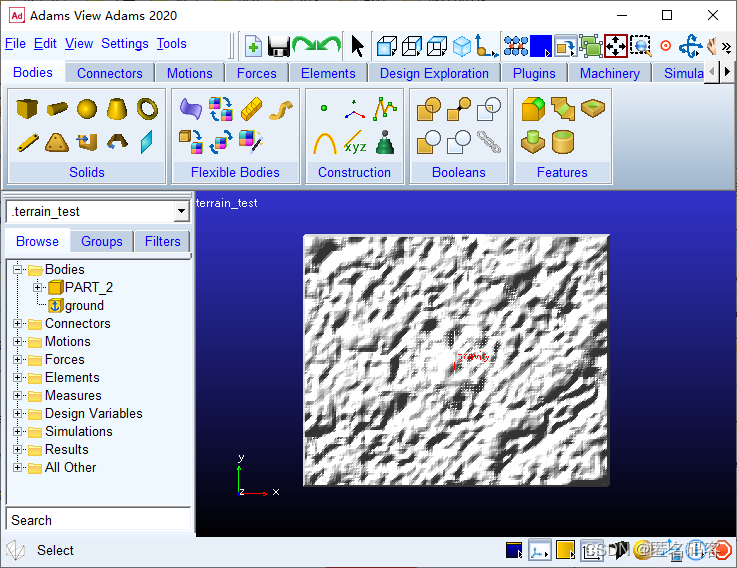Click the Fit view icon with four arrows

[616, 46]
